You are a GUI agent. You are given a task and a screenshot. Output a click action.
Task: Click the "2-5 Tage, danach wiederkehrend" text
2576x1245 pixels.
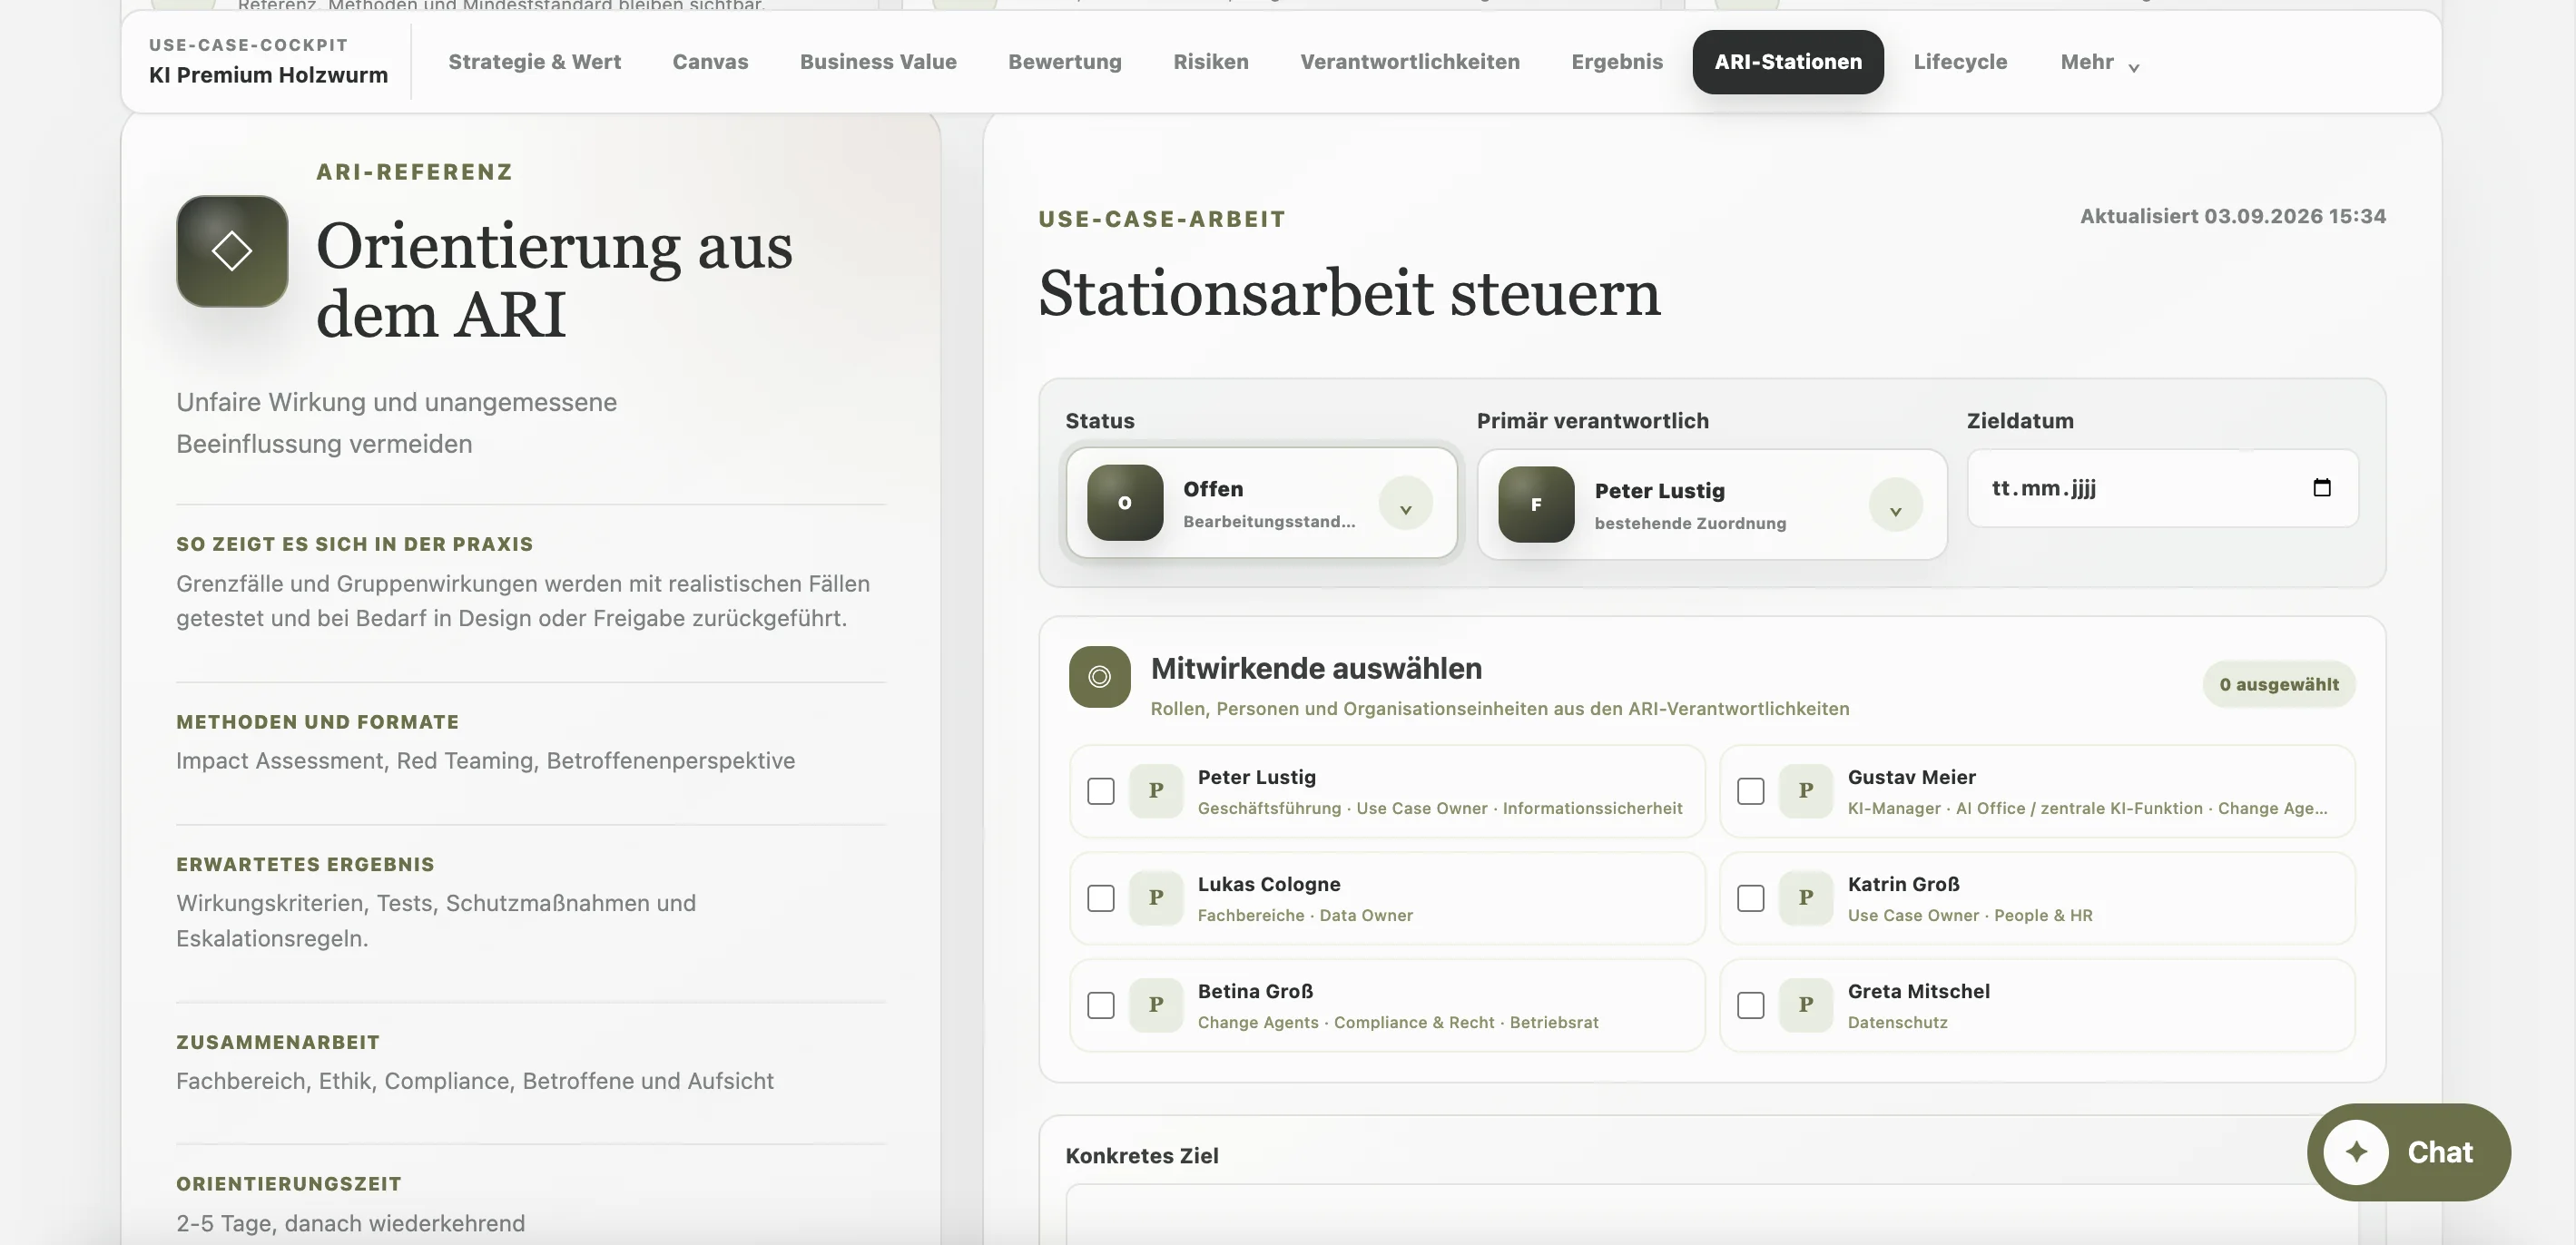351,1224
